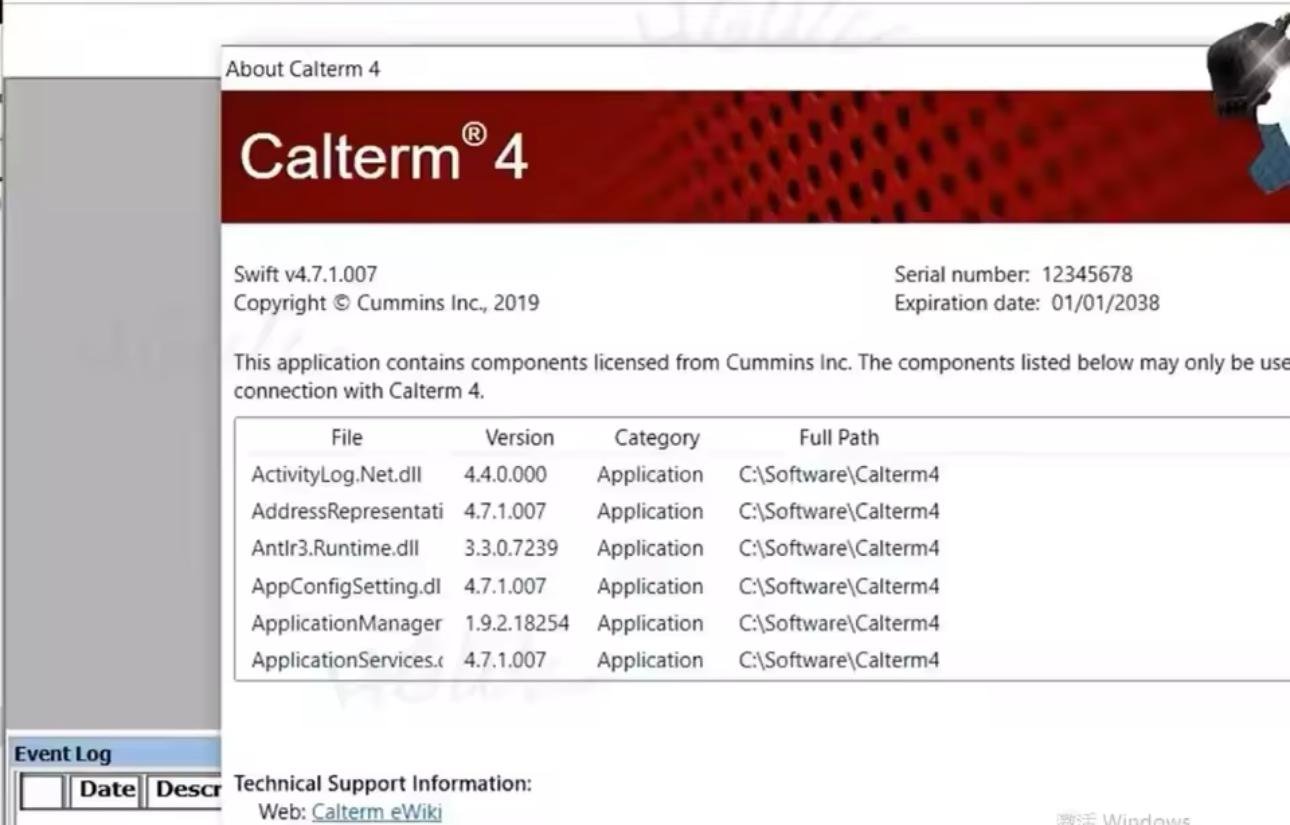Click the blank first Event Log column header
This screenshot has height=825, width=1290.
[x=42, y=791]
